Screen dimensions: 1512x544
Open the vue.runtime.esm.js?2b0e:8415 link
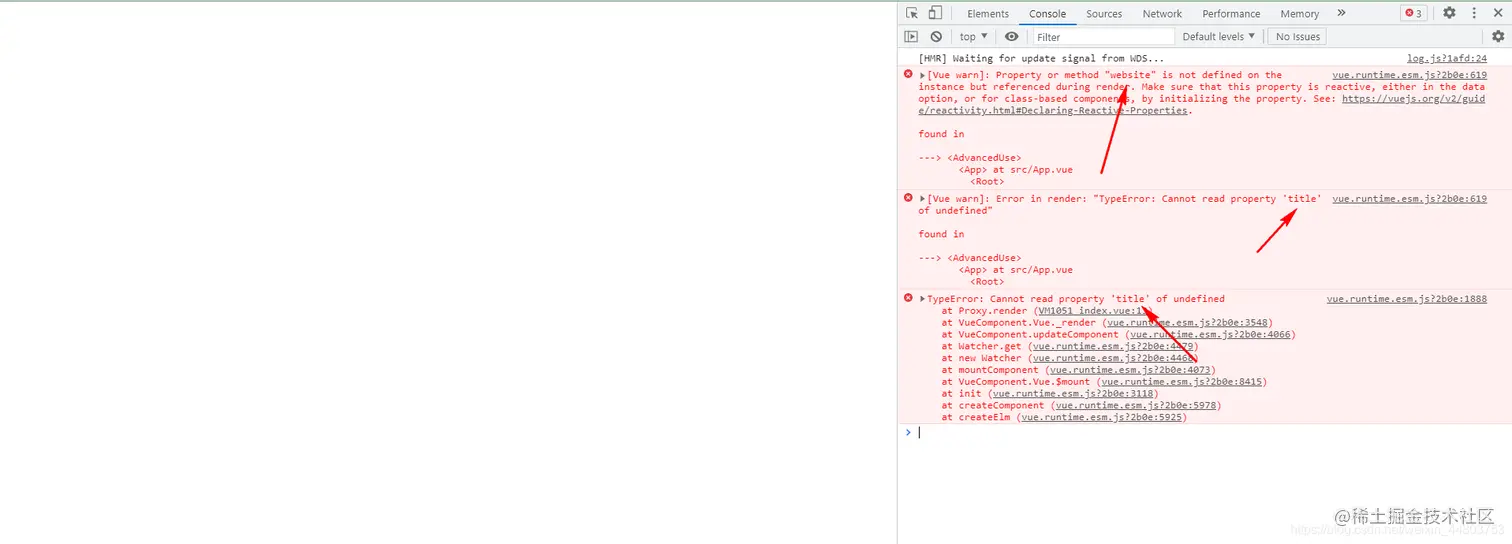(1182, 382)
